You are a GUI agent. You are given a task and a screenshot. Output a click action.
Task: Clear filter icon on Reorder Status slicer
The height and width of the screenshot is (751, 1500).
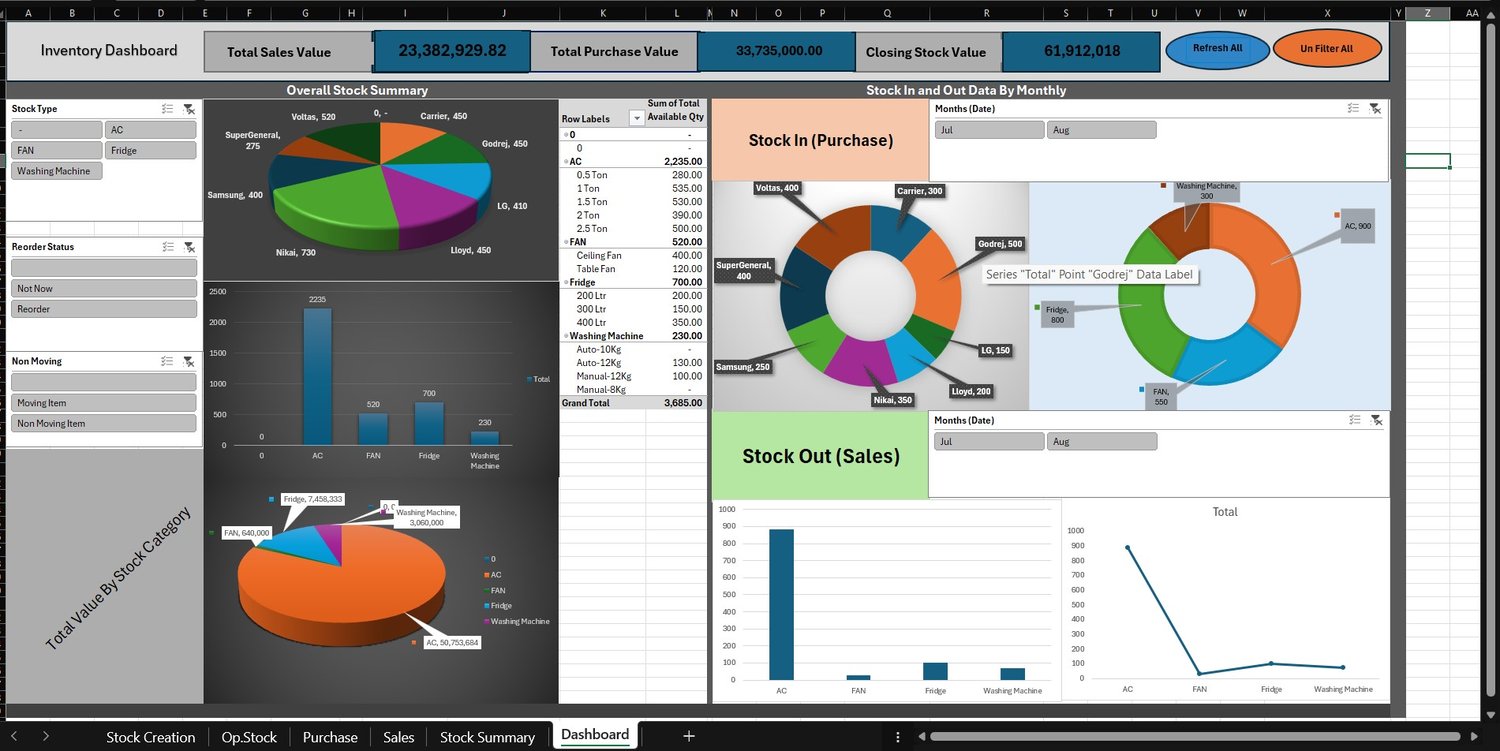click(x=189, y=247)
